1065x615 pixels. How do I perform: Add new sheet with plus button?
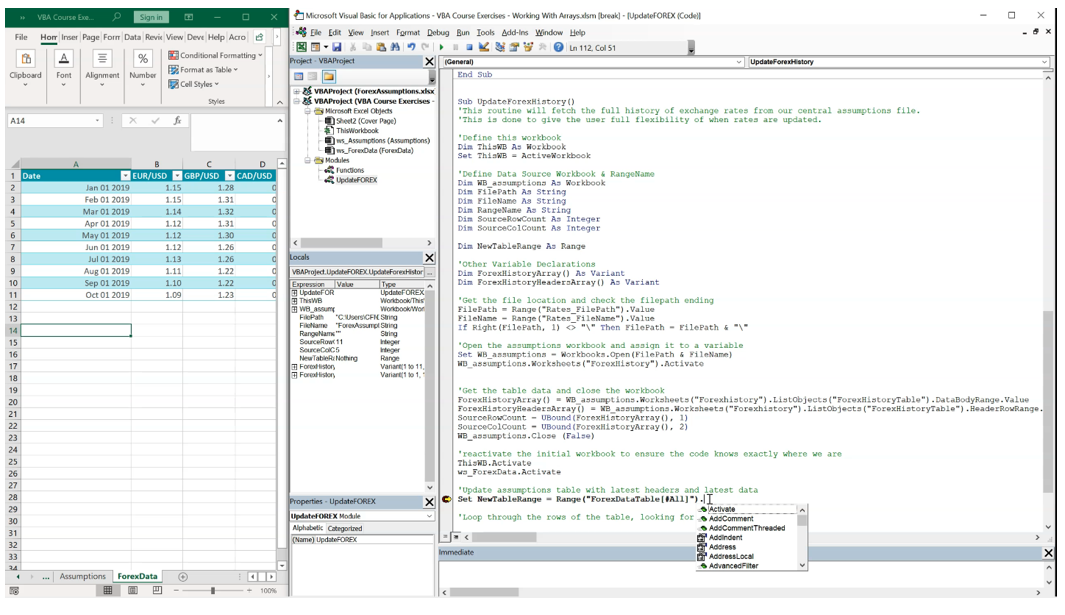tap(183, 577)
